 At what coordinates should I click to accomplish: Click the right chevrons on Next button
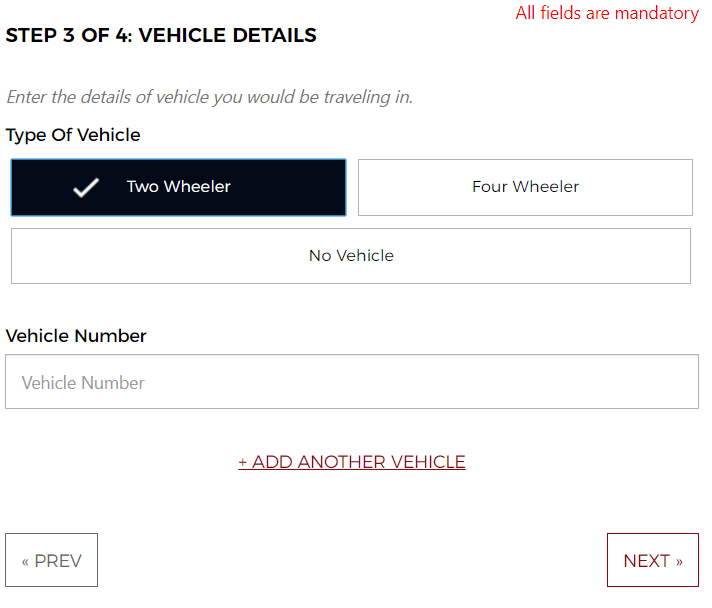click(679, 561)
